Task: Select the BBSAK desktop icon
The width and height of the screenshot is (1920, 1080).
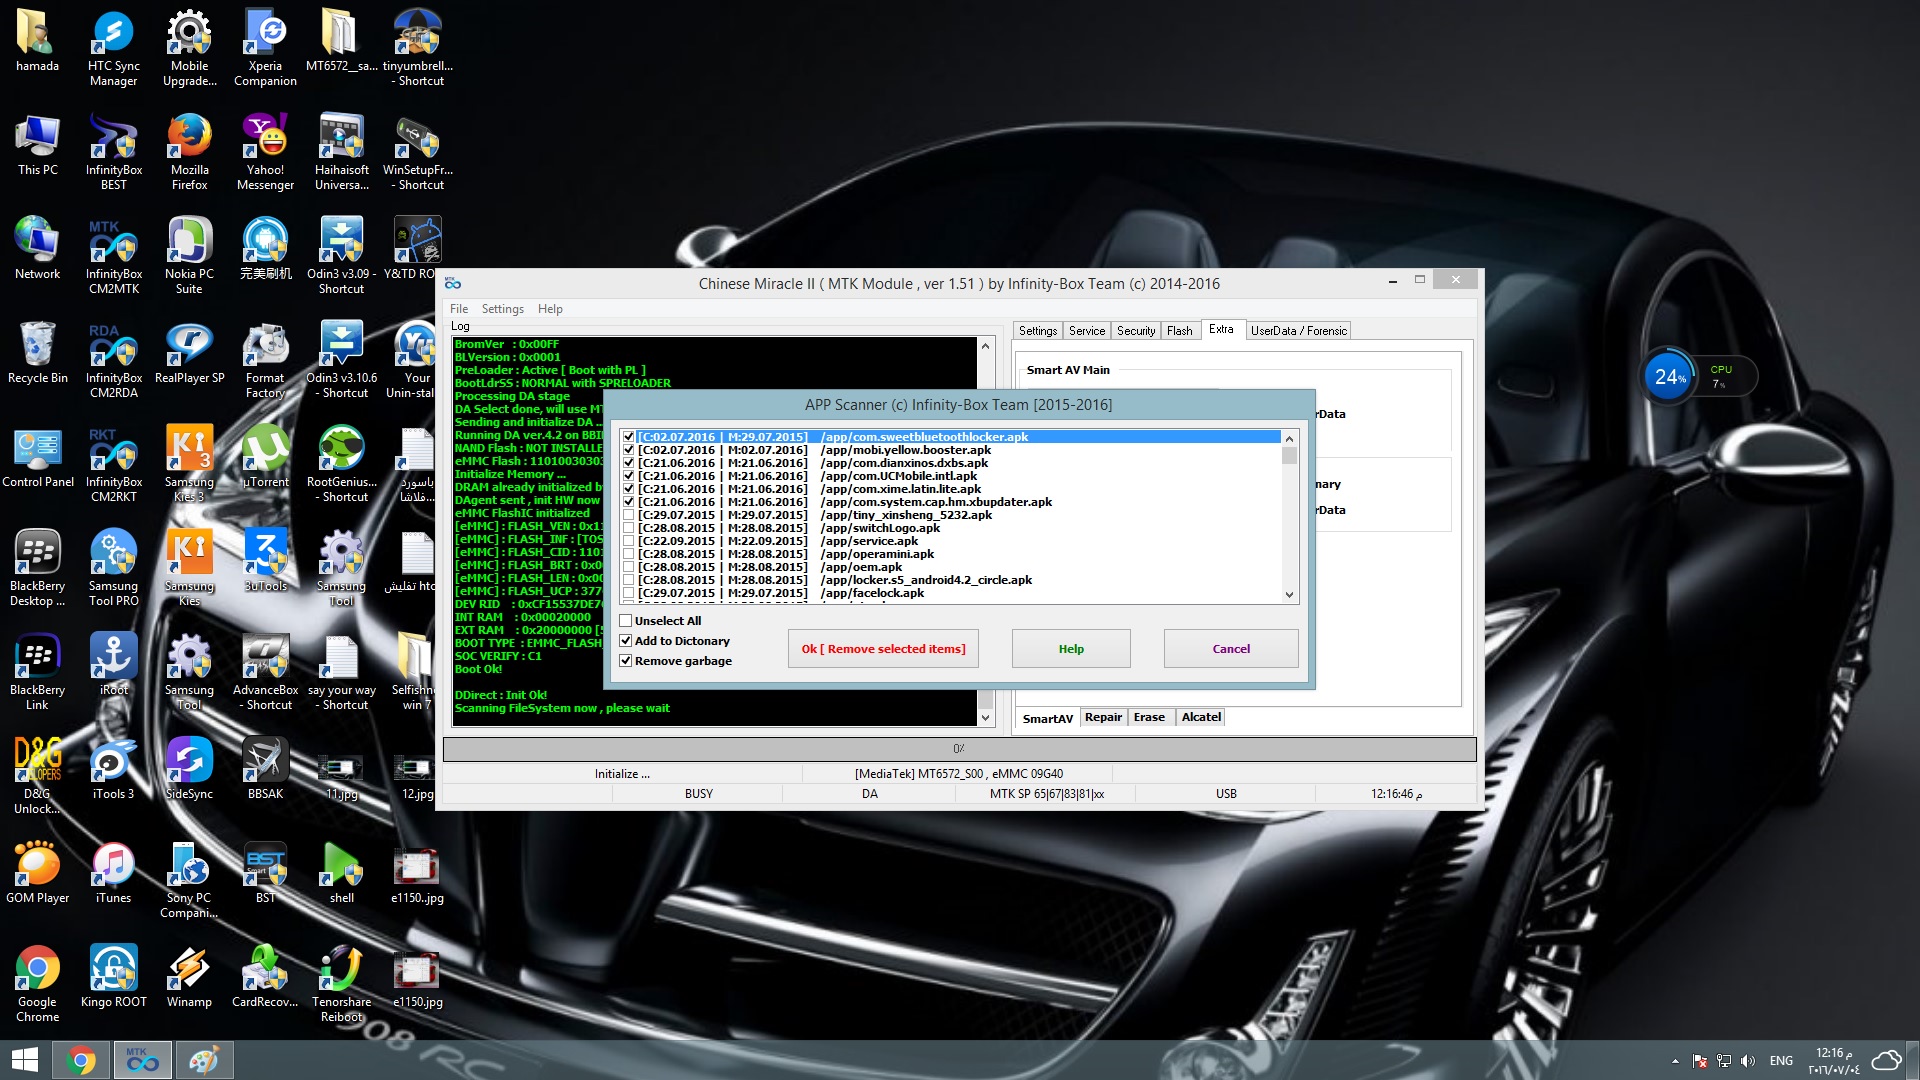Action: (265, 768)
